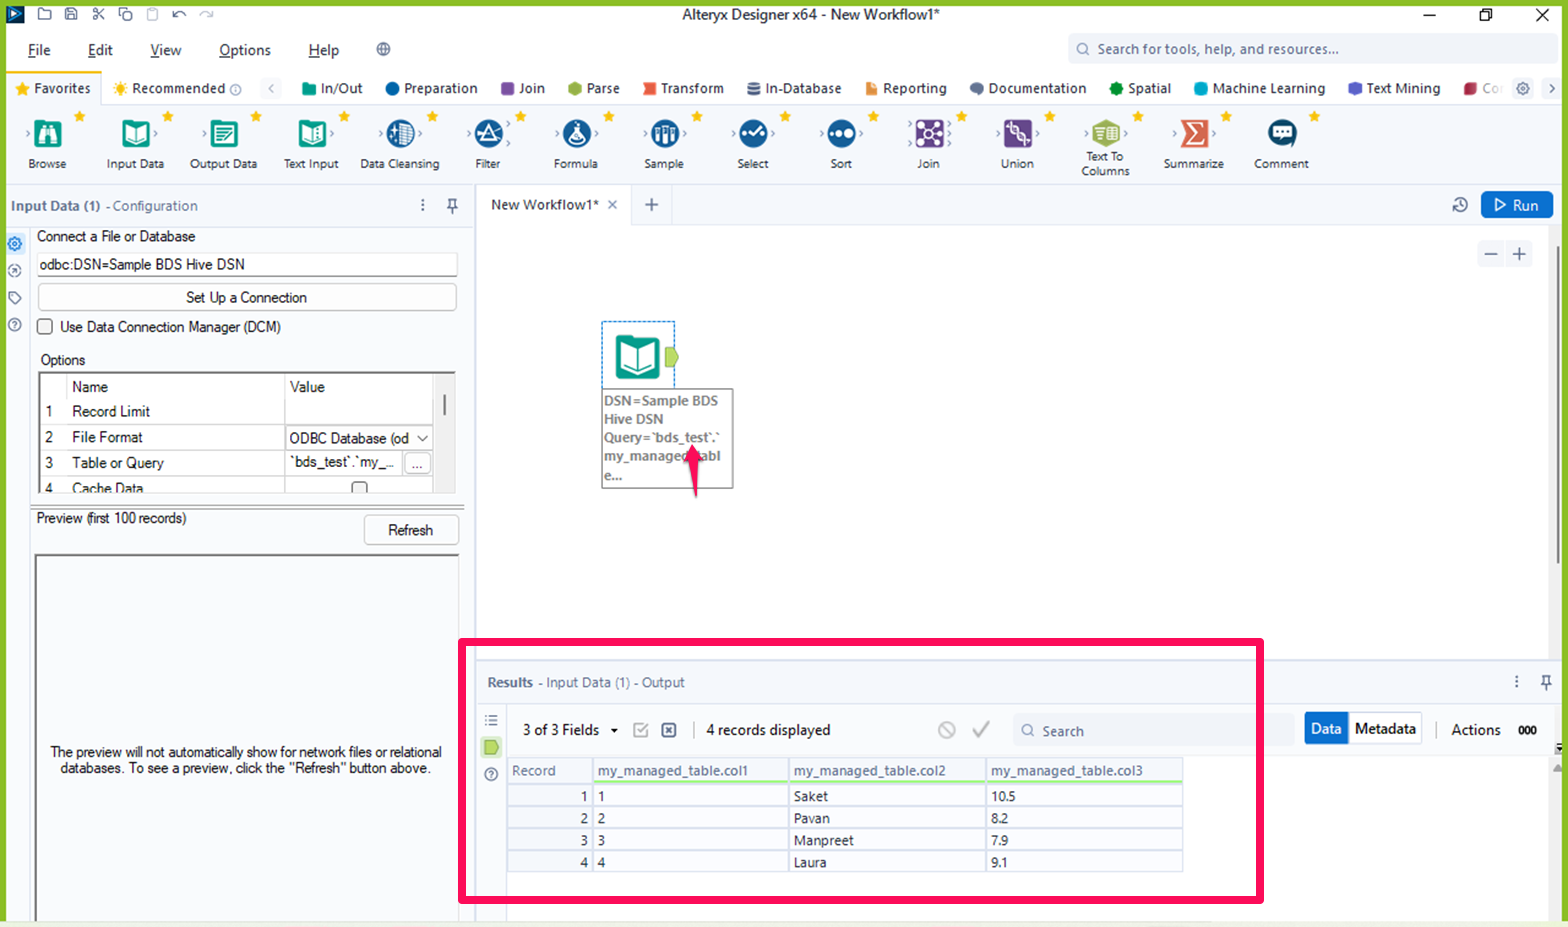Screen dimensions: 1568x927
Task: Open the Edit menu
Action: 100,50
